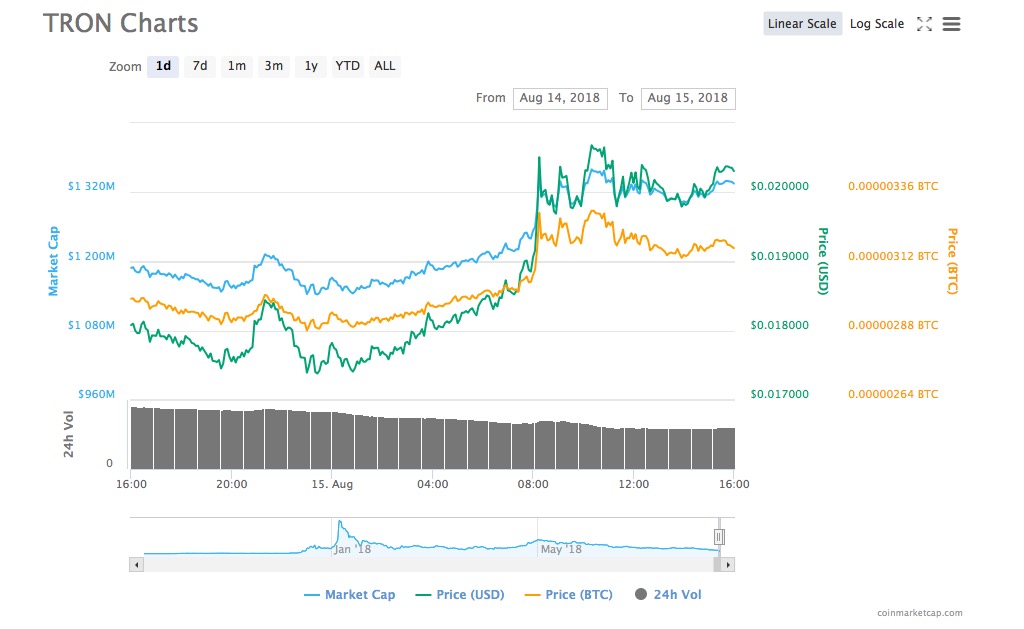1024x629 pixels.
Task: Click the Jan '18 navigator label
Action: (353, 549)
